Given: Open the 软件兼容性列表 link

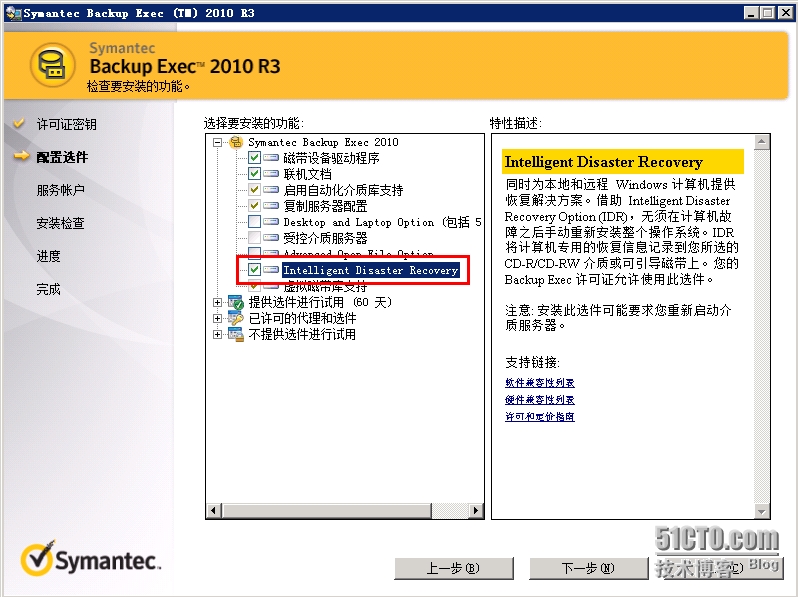Looking at the screenshot, I should [539, 383].
